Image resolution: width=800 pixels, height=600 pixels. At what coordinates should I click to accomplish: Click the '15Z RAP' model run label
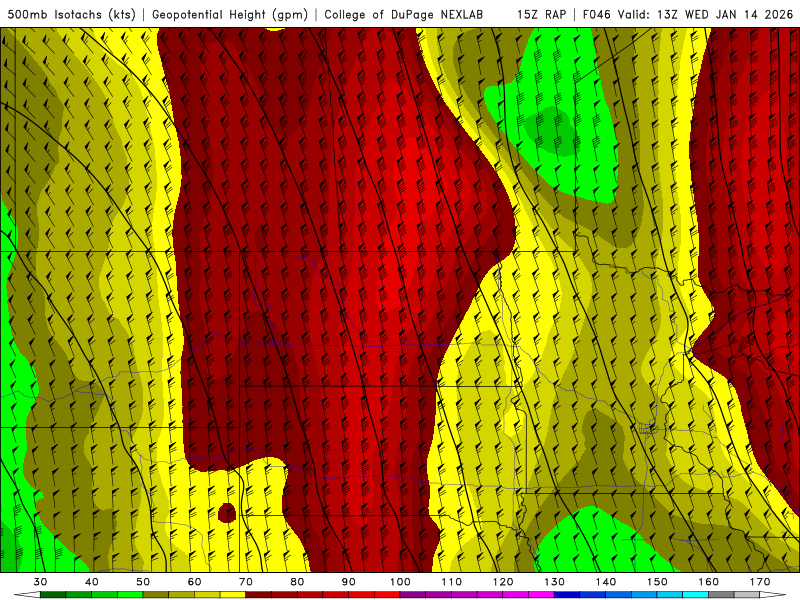[x=541, y=15]
